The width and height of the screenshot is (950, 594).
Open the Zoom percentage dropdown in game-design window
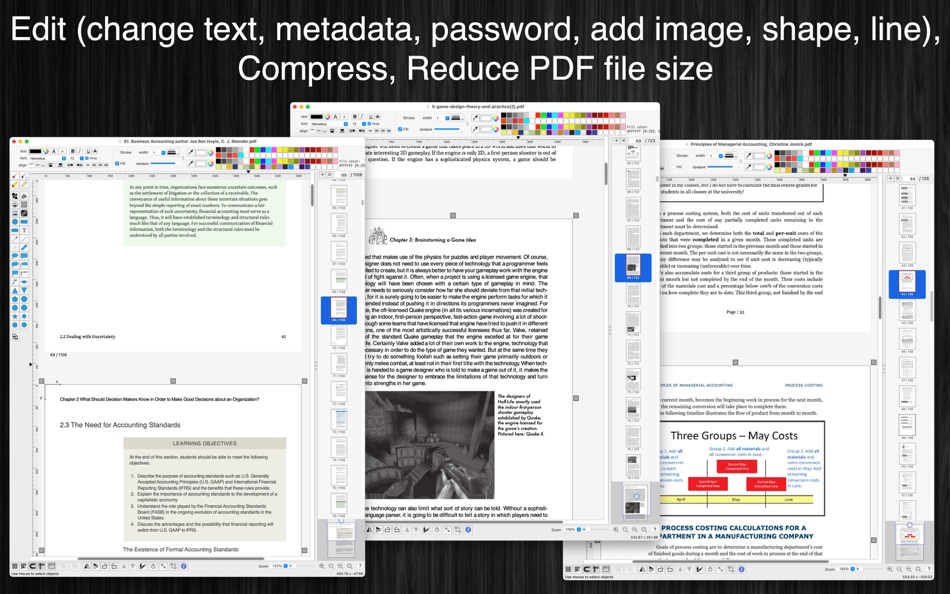572,530
